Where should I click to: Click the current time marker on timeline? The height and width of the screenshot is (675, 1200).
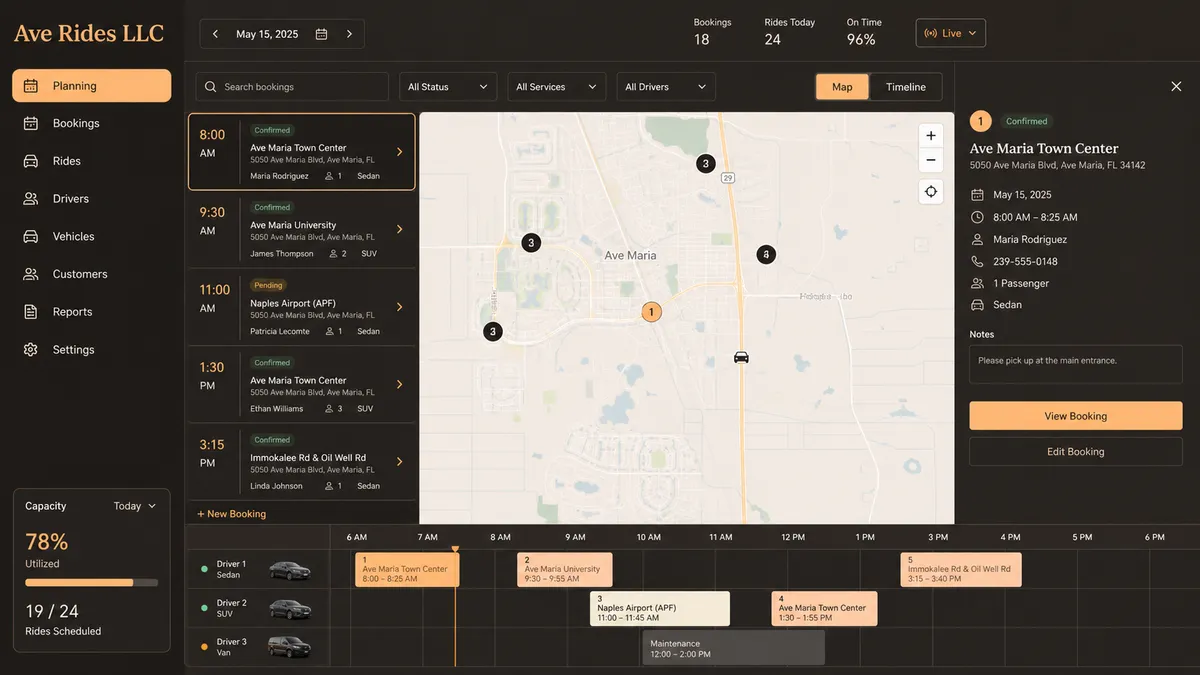click(455, 549)
